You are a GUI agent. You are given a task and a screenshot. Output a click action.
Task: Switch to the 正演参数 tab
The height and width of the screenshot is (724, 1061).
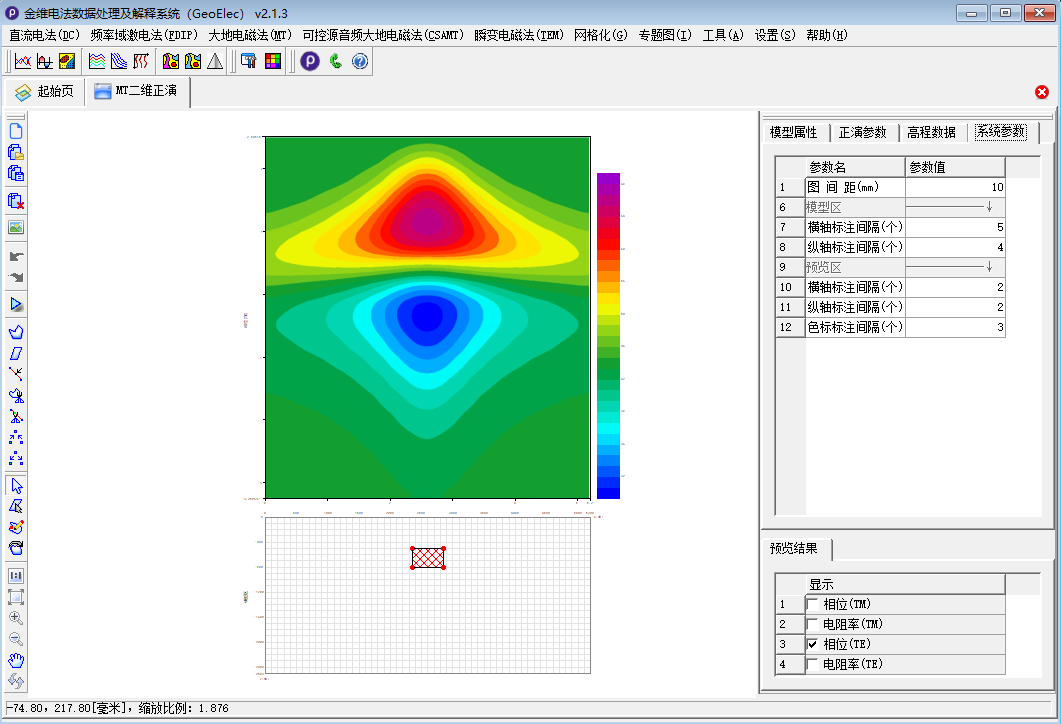click(x=863, y=132)
